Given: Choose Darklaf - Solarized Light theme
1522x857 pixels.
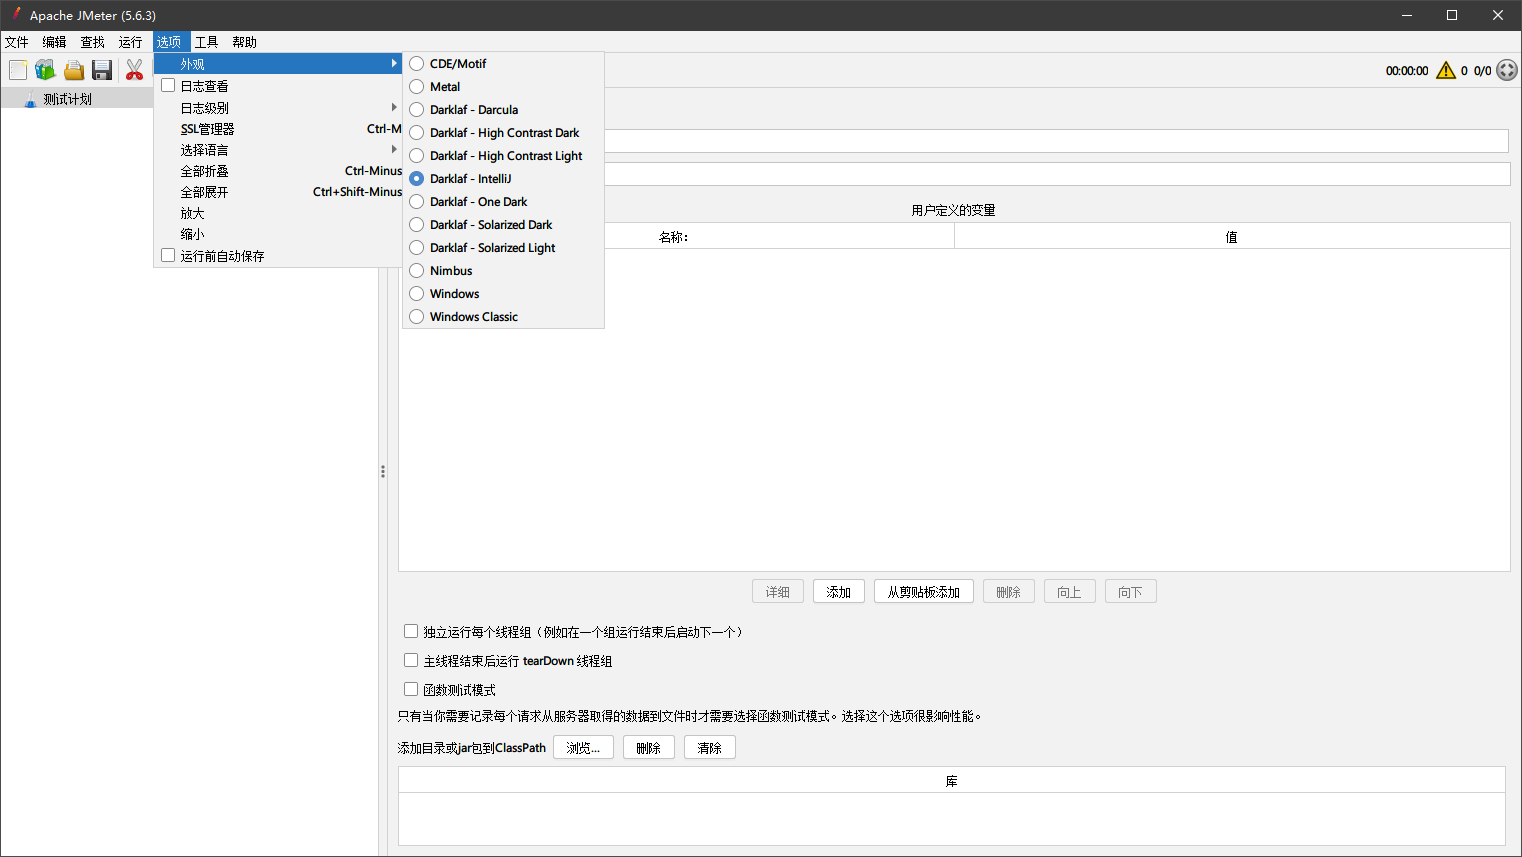Looking at the screenshot, I should pyautogui.click(x=504, y=248).
